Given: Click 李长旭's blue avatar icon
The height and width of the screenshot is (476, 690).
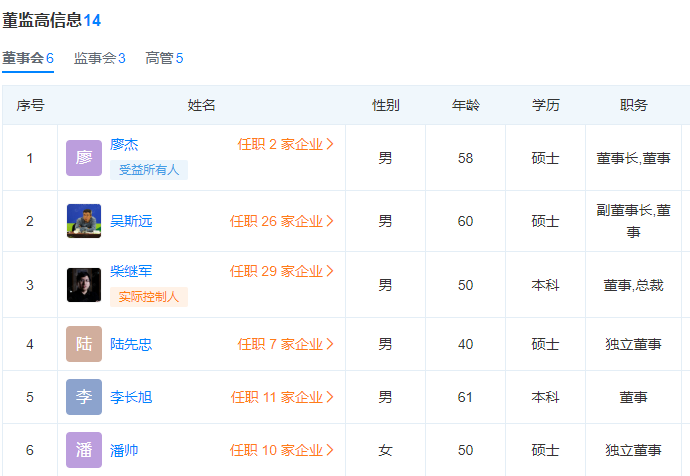Looking at the screenshot, I should (84, 397).
